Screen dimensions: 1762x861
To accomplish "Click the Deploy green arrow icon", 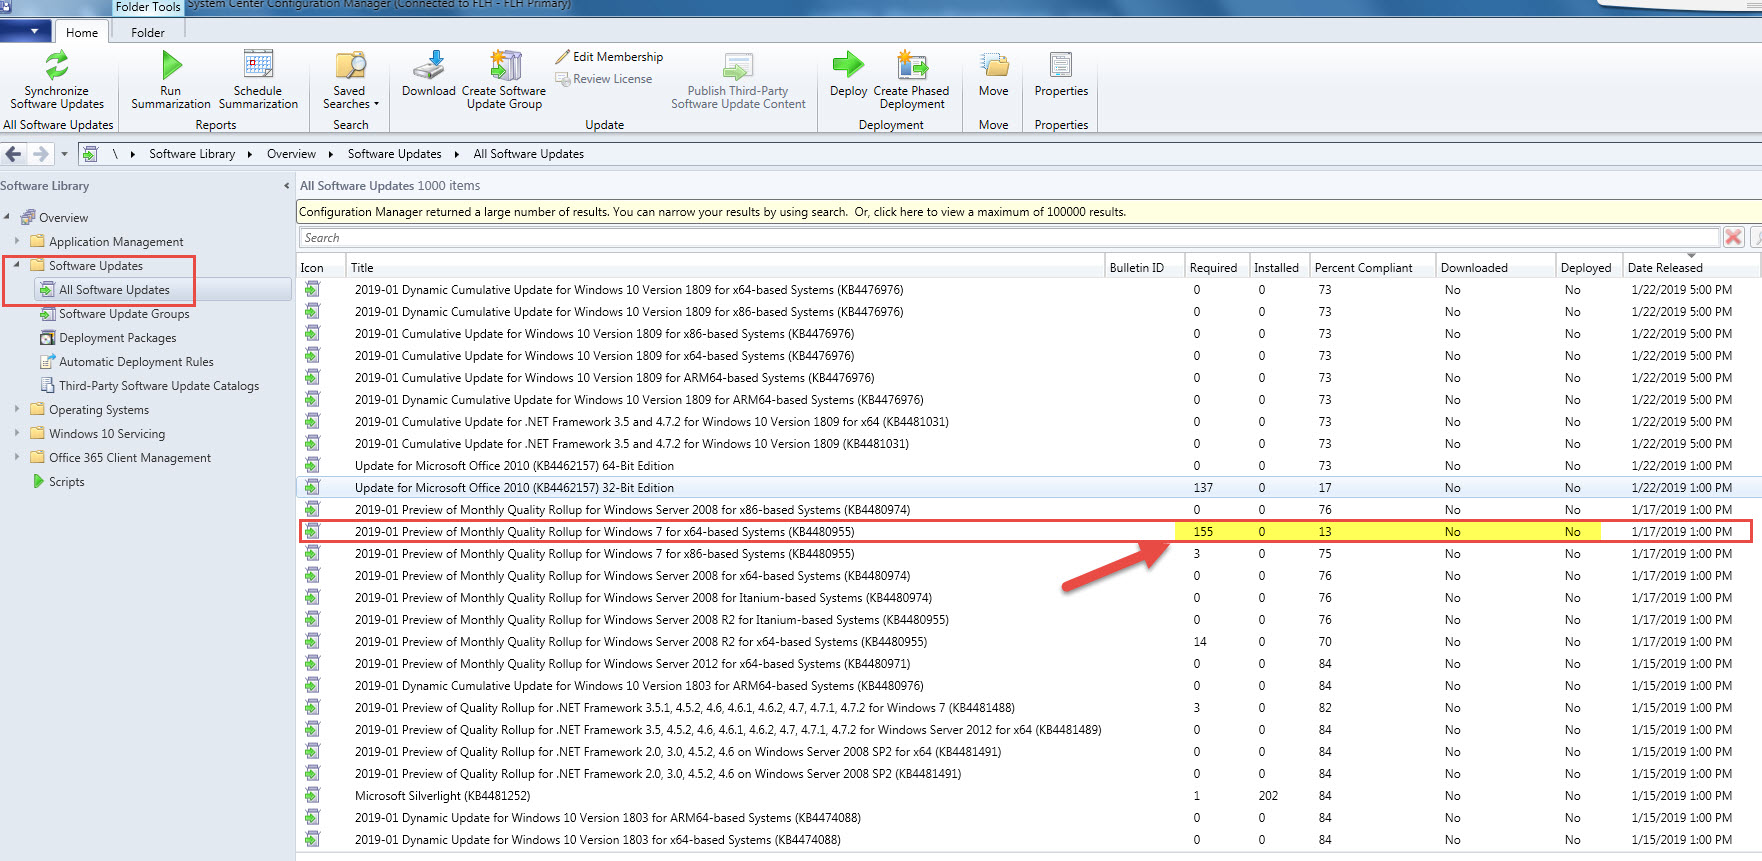I will point(848,65).
